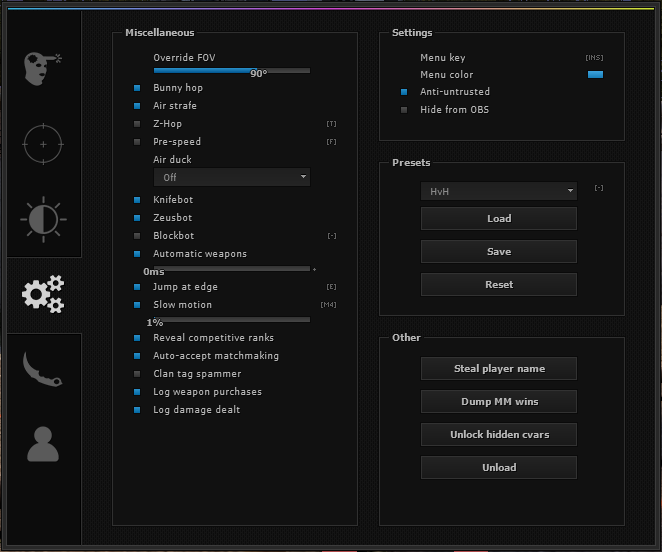
Task: Toggle the Hide from OBS checkbox
Action: pos(404,110)
